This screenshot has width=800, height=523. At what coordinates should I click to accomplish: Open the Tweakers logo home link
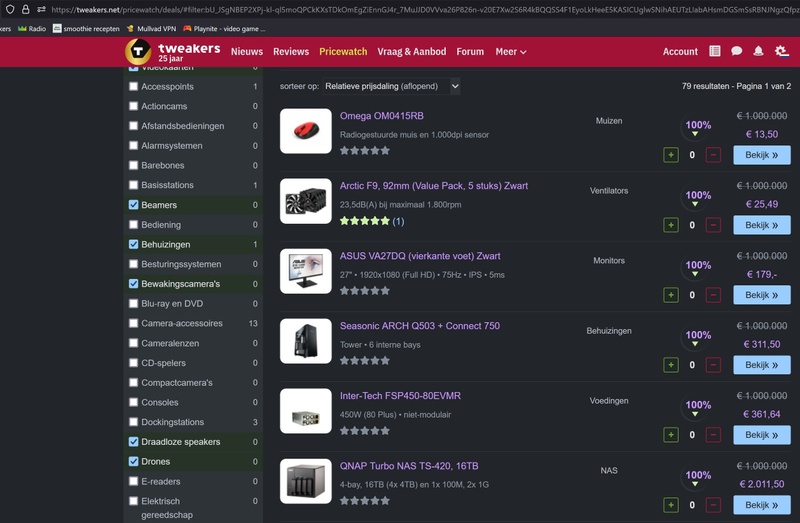(x=173, y=52)
